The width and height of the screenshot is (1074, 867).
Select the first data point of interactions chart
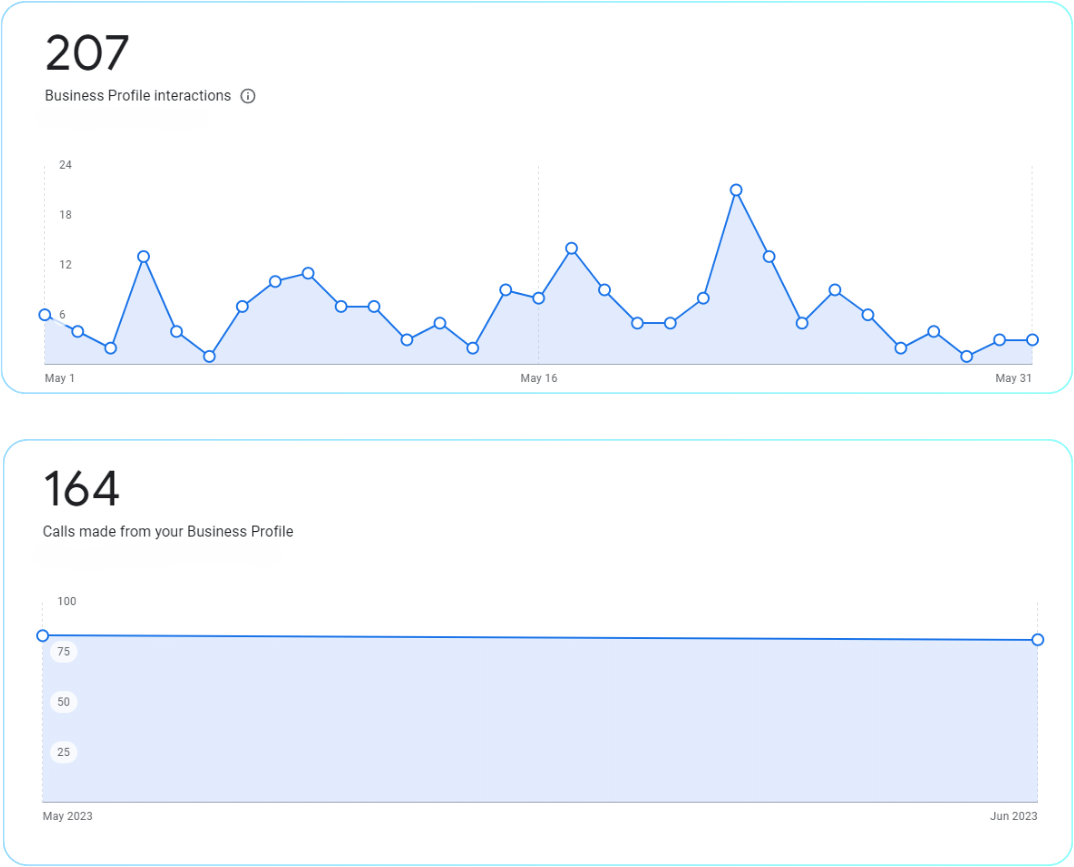coord(45,314)
